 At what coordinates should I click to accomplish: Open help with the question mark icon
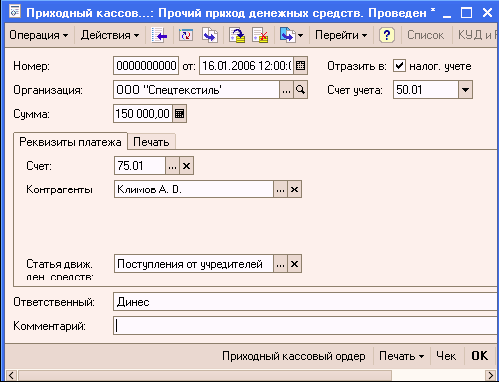tap(387, 35)
